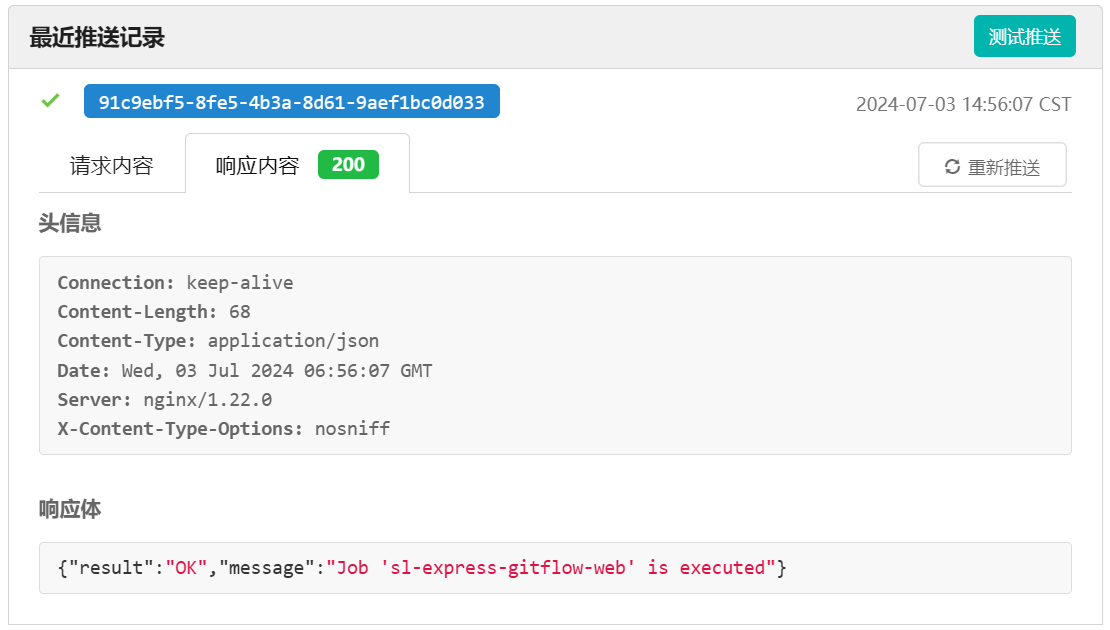Click the Connection: keep-alive header line
Image resolution: width=1110 pixels, height=630 pixels.
(x=176, y=282)
